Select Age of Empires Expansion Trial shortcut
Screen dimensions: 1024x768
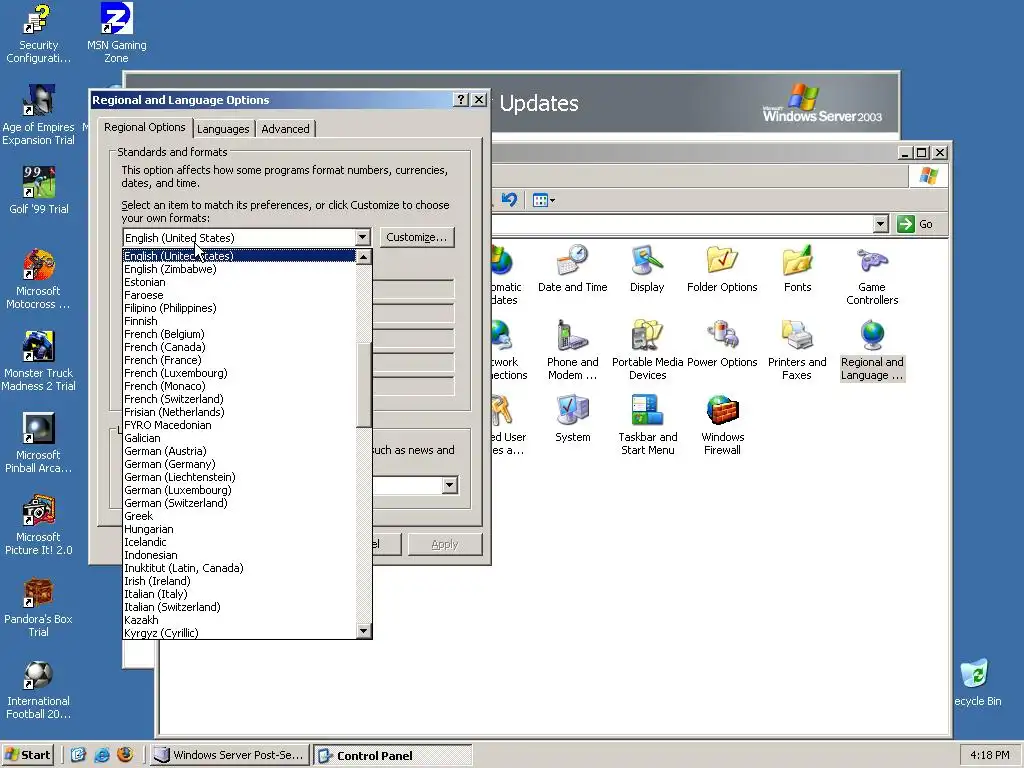coord(38,115)
